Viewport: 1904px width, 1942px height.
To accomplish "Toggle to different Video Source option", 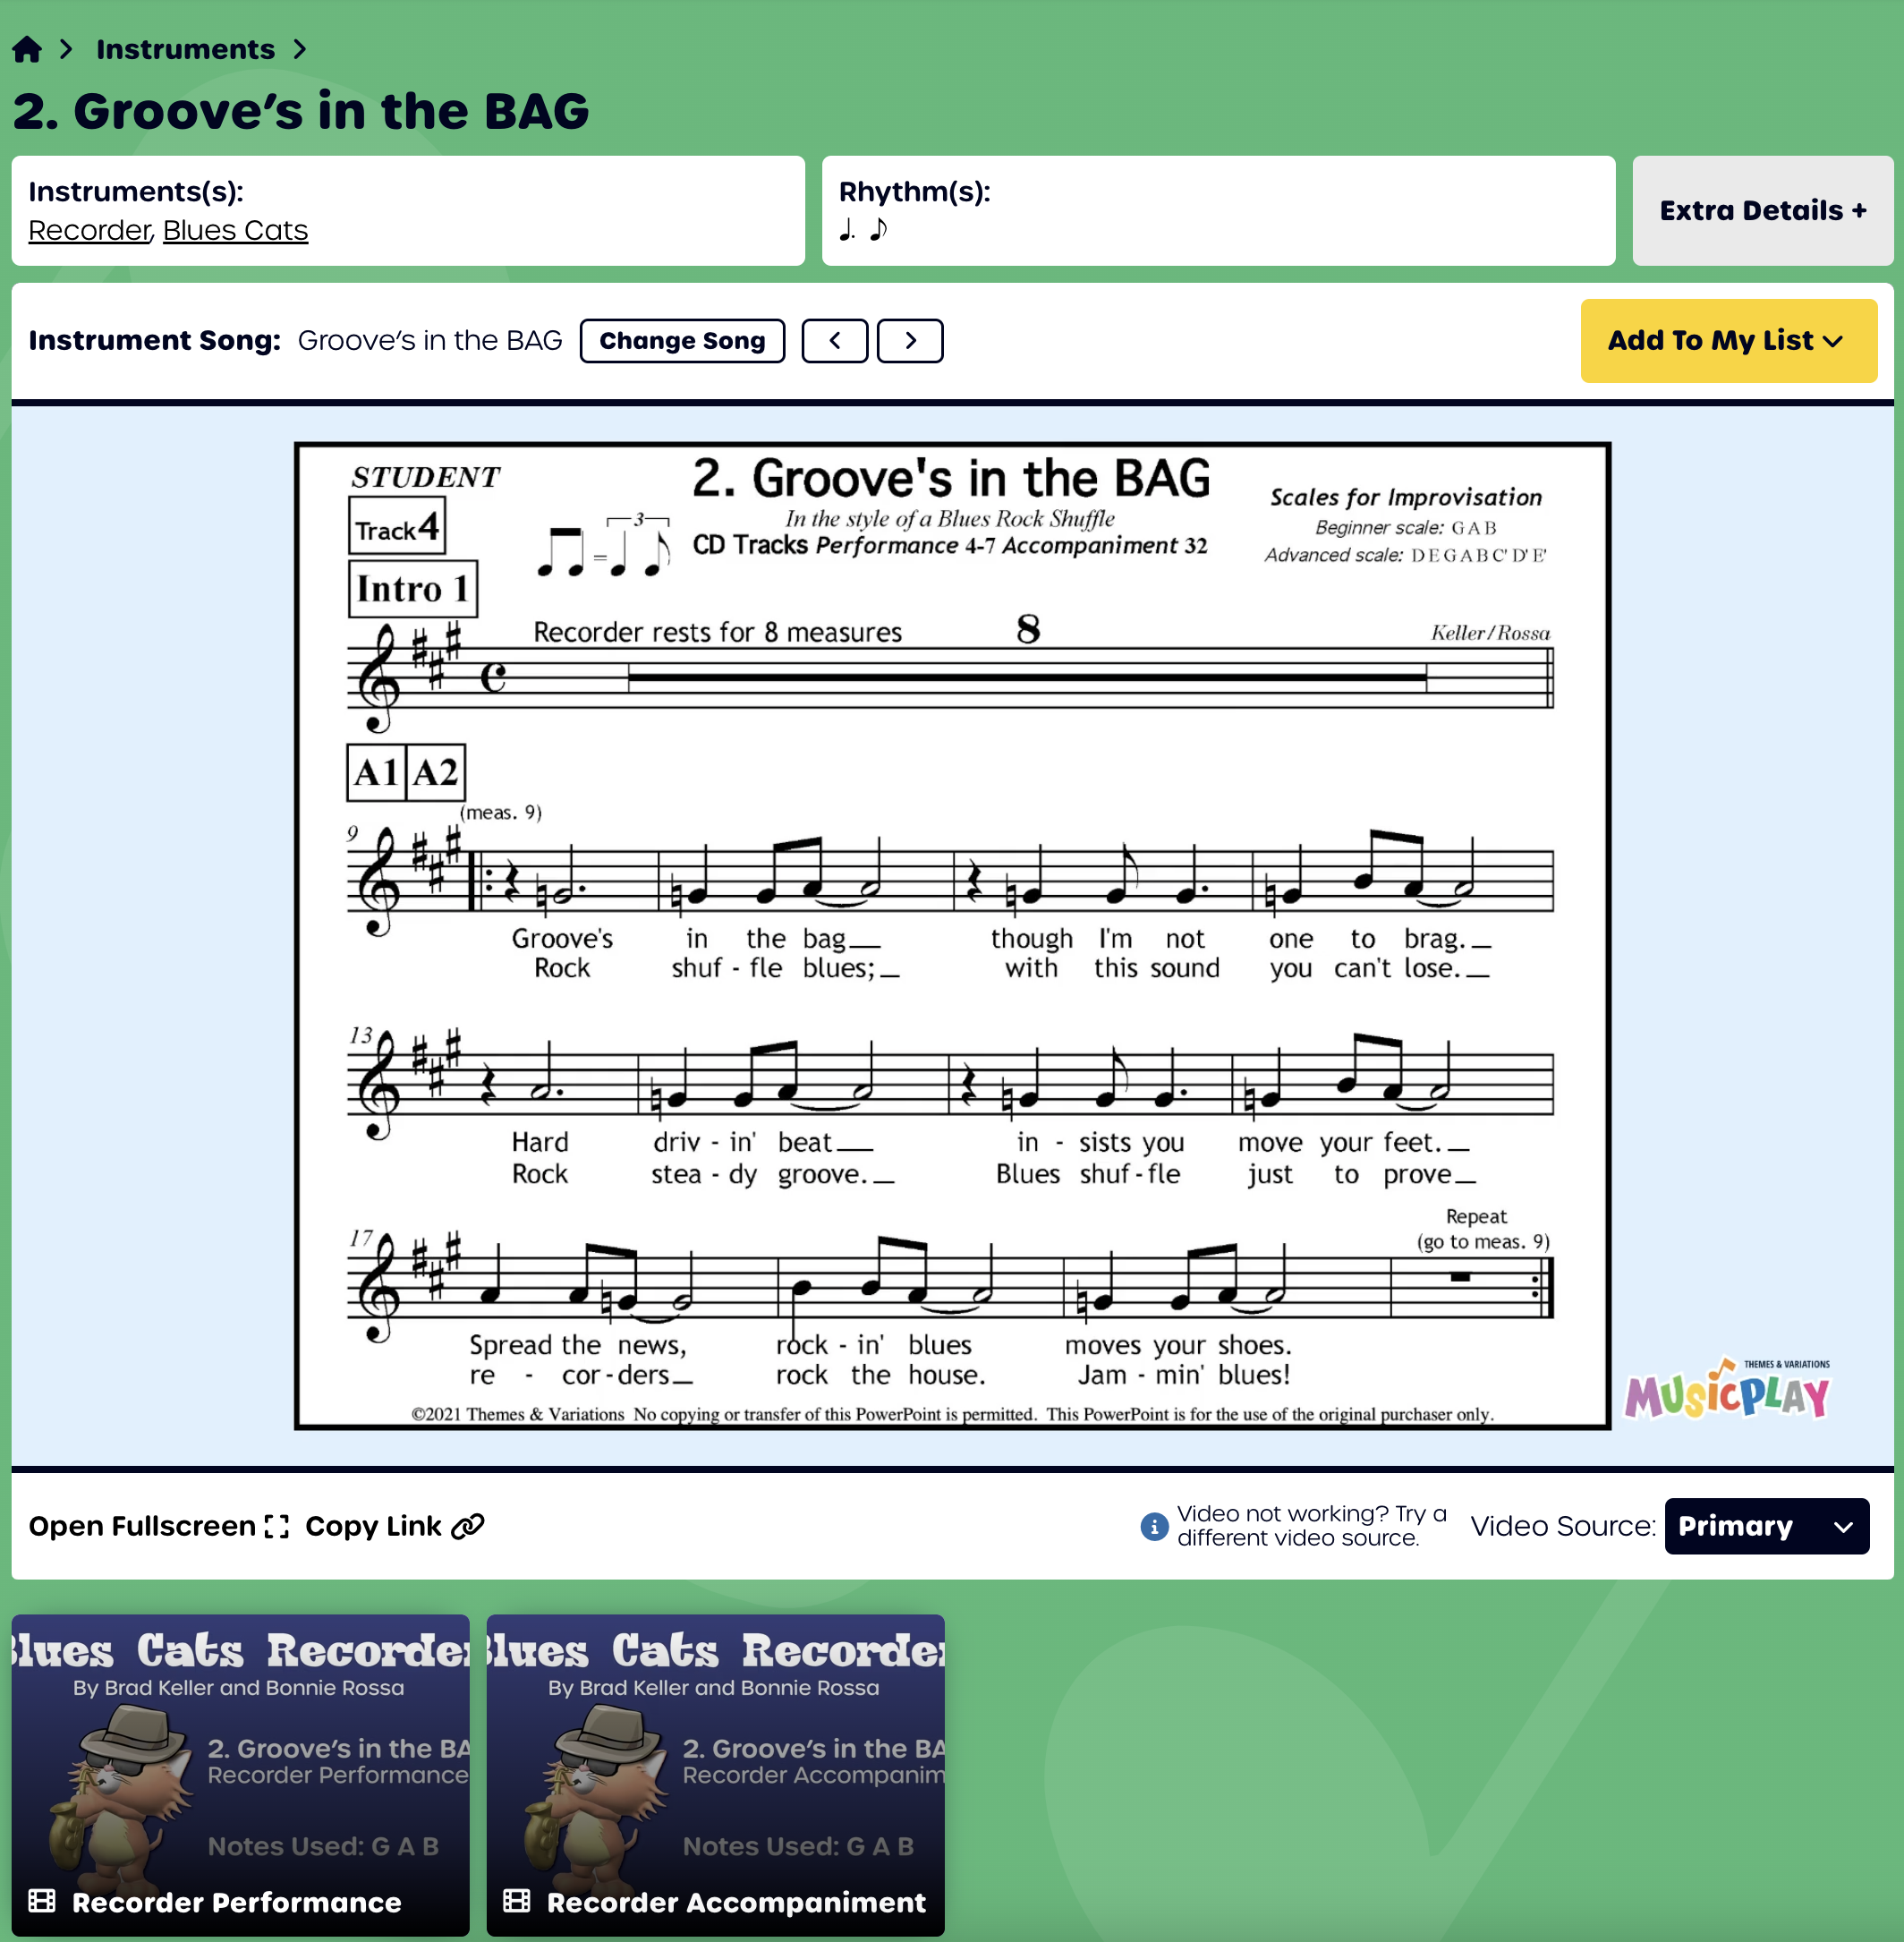I will (x=1768, y=1527).
